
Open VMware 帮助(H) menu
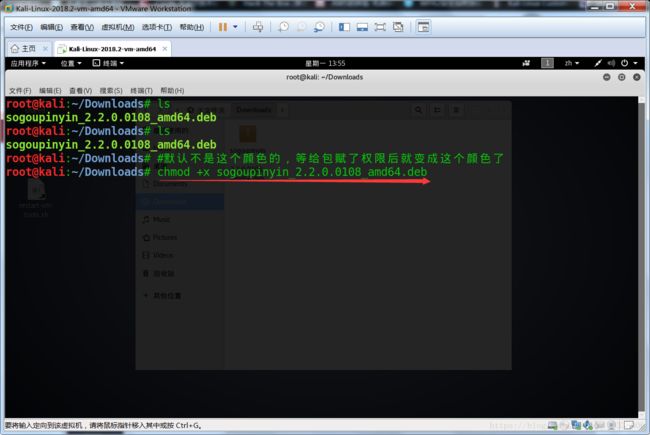coord(192,27)
